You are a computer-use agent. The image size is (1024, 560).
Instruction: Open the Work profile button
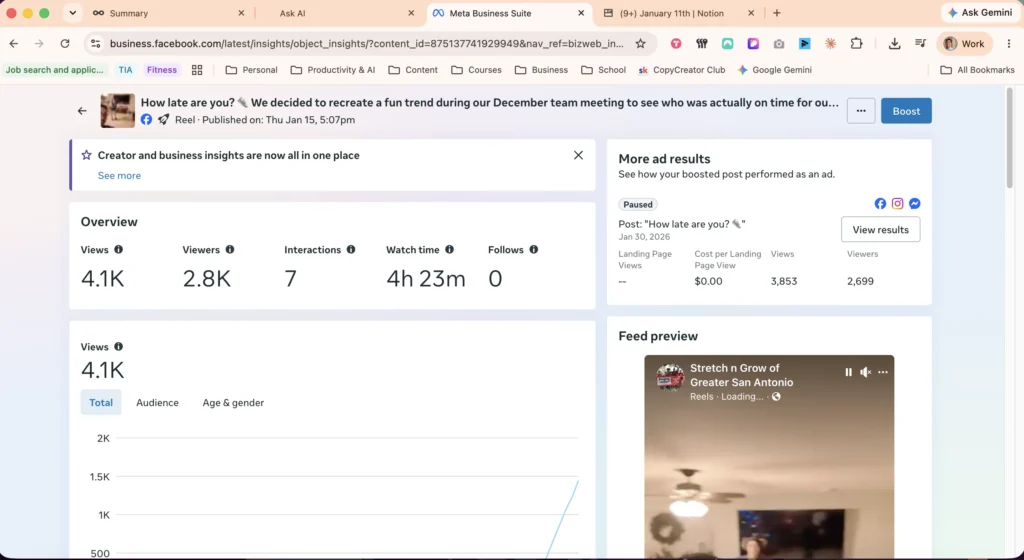tap(964, 44)
